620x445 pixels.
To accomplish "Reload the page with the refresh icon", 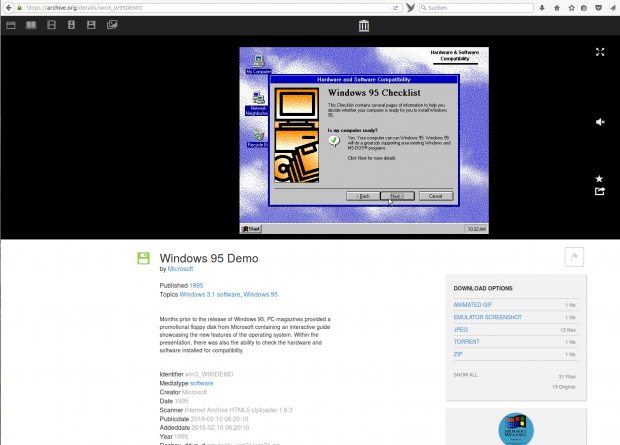I will pos(395,8).
